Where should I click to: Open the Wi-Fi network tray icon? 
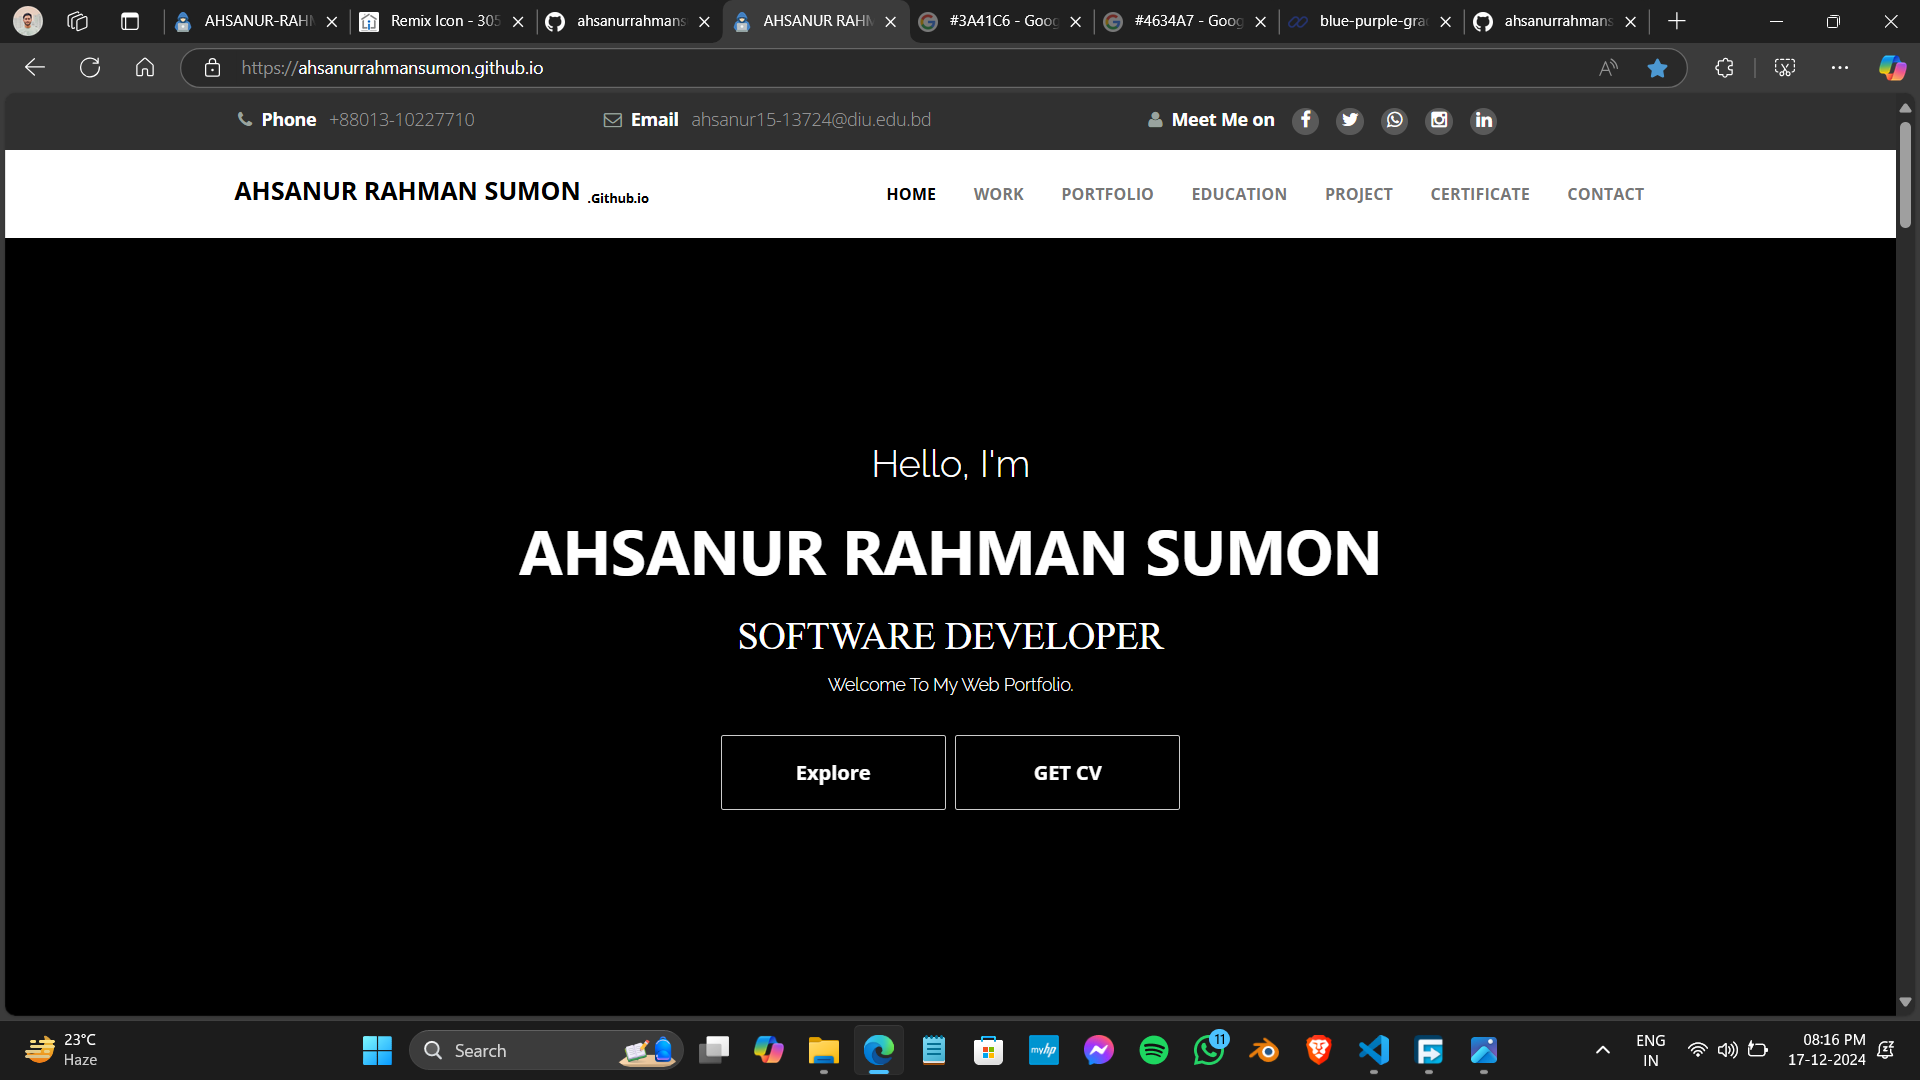pos(1697,1050)
